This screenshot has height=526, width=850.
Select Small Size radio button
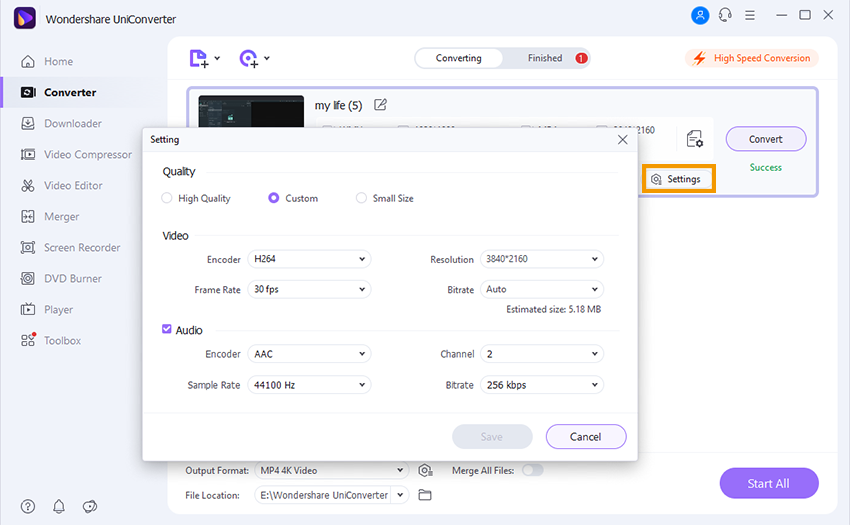pos(361,198)
